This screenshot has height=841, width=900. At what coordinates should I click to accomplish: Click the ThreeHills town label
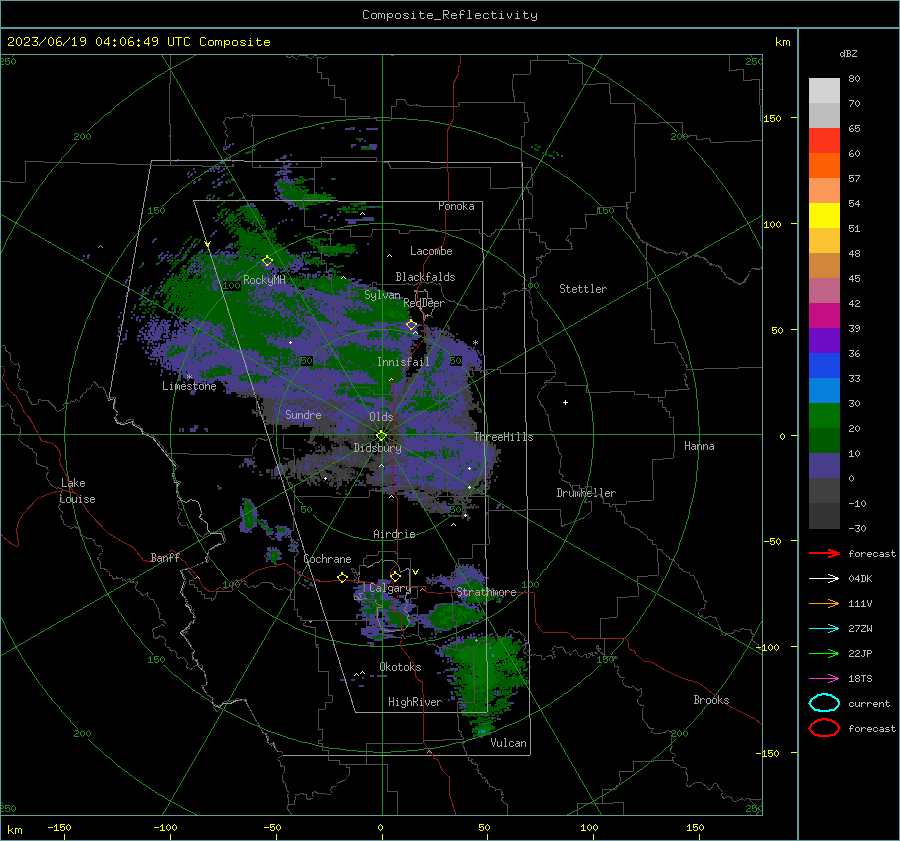503,437
